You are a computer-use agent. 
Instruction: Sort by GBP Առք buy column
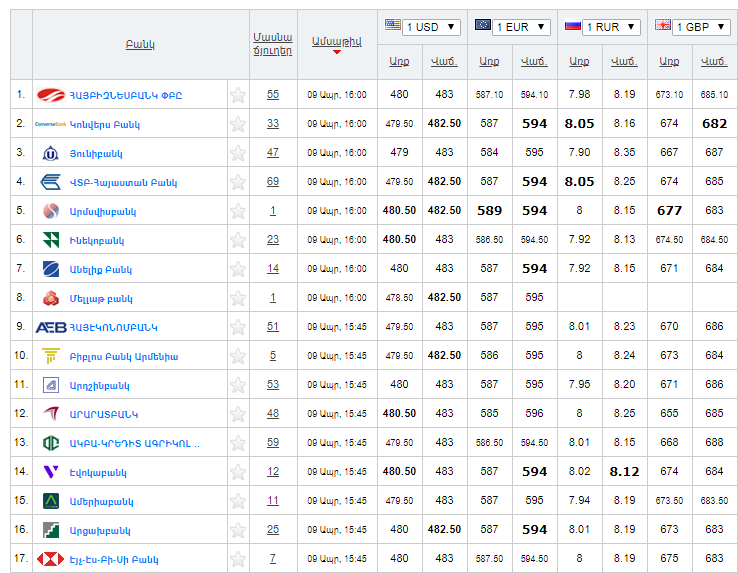point(669,61)
